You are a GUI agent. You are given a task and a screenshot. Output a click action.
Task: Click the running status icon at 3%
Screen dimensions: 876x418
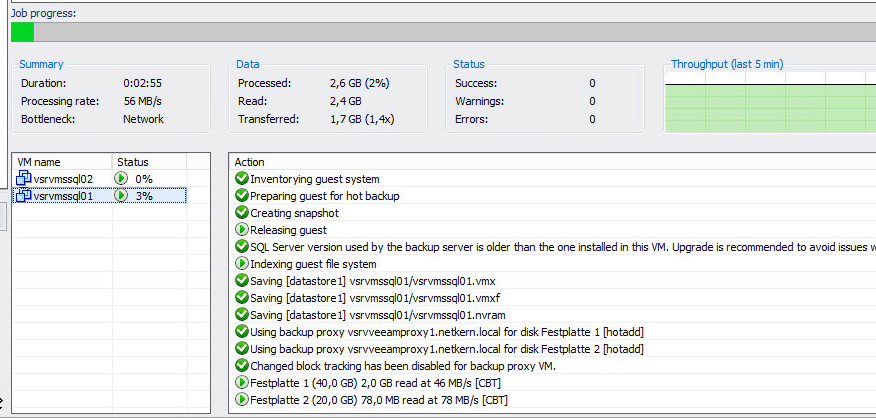(x=120, y=196)
